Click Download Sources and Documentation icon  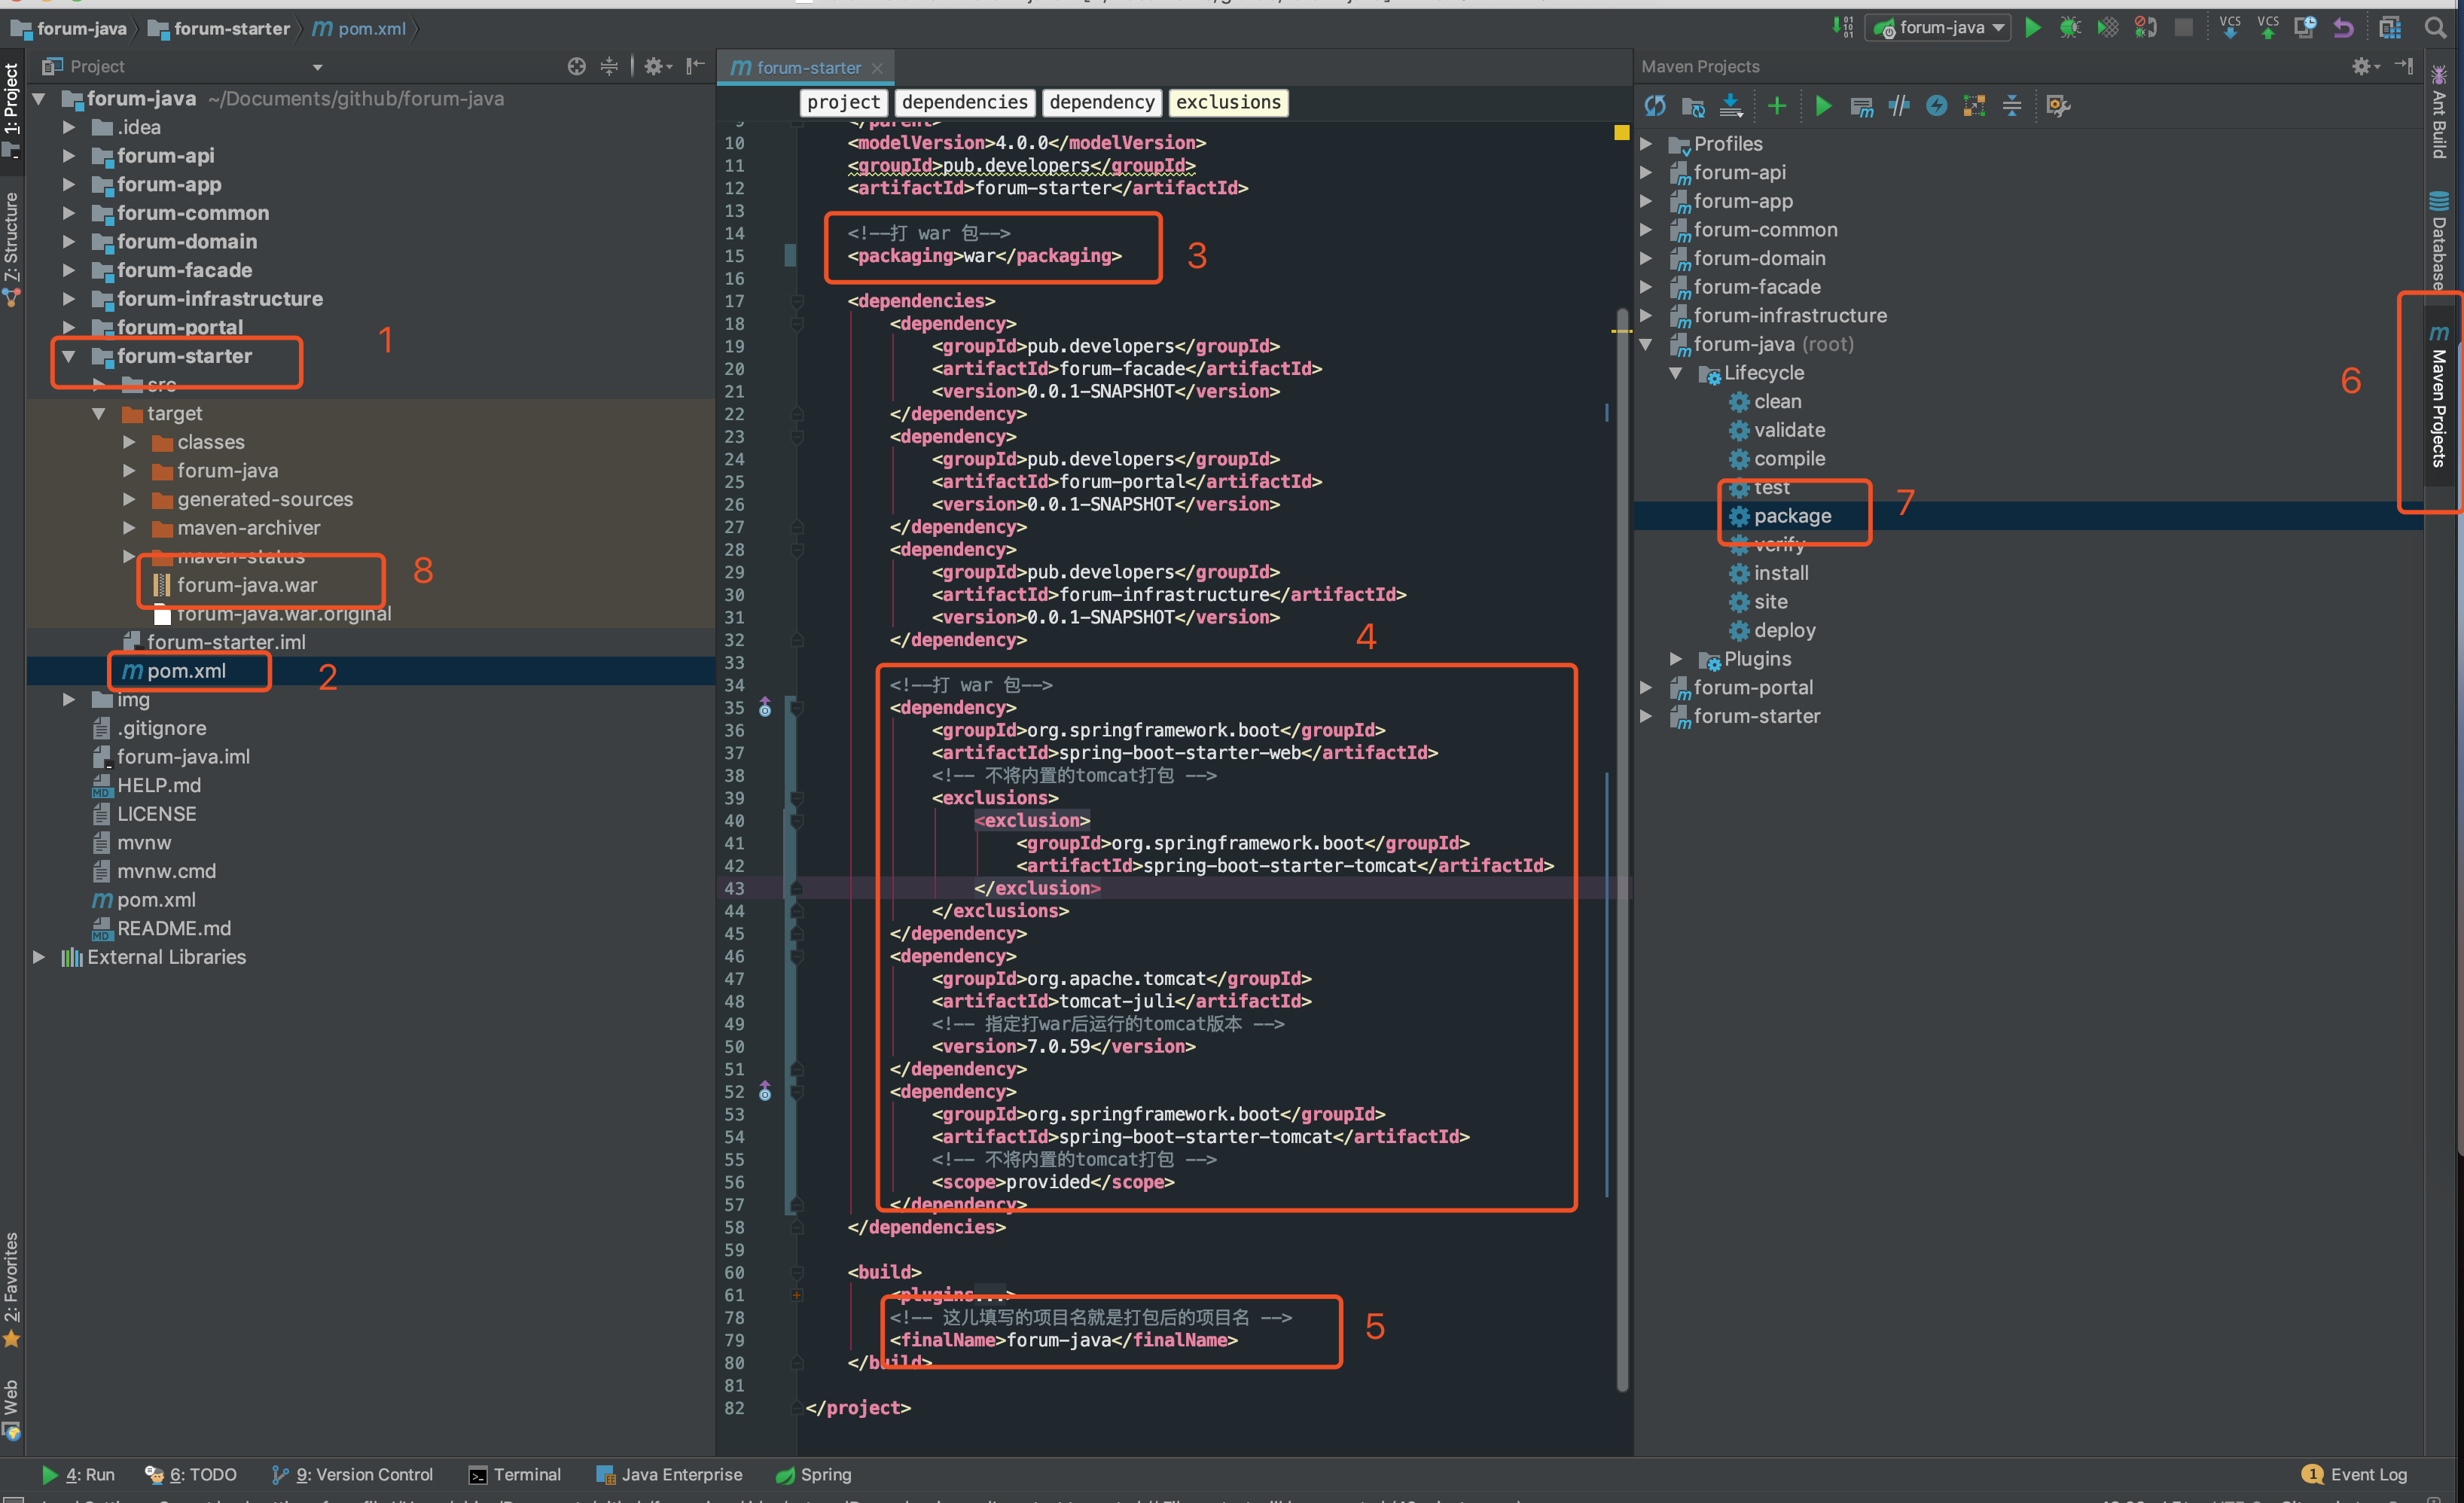pyautogui.click(x=1731, y=106)
